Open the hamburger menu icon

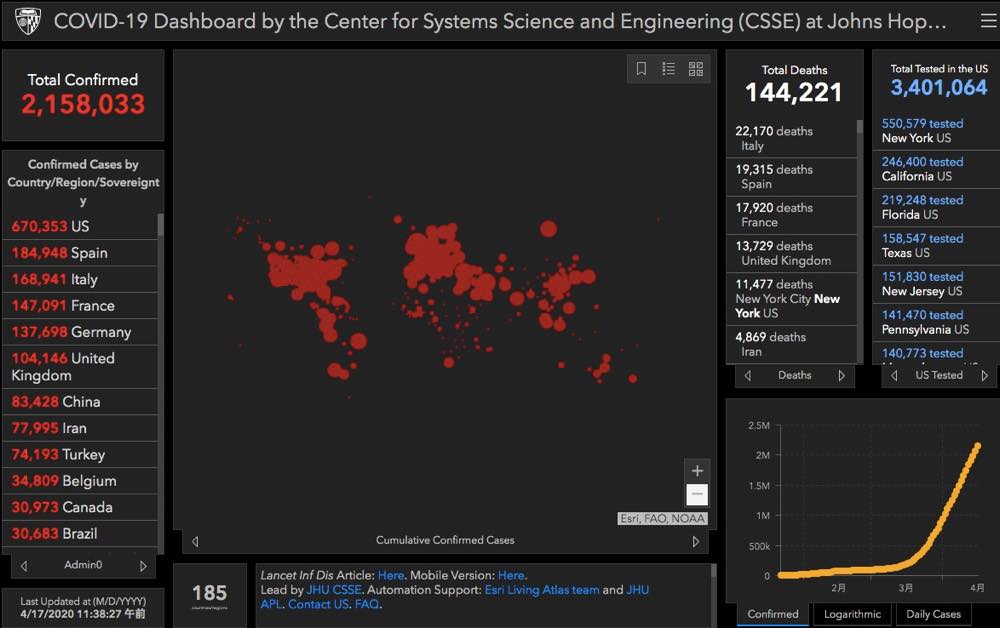[x=988, y=21]
